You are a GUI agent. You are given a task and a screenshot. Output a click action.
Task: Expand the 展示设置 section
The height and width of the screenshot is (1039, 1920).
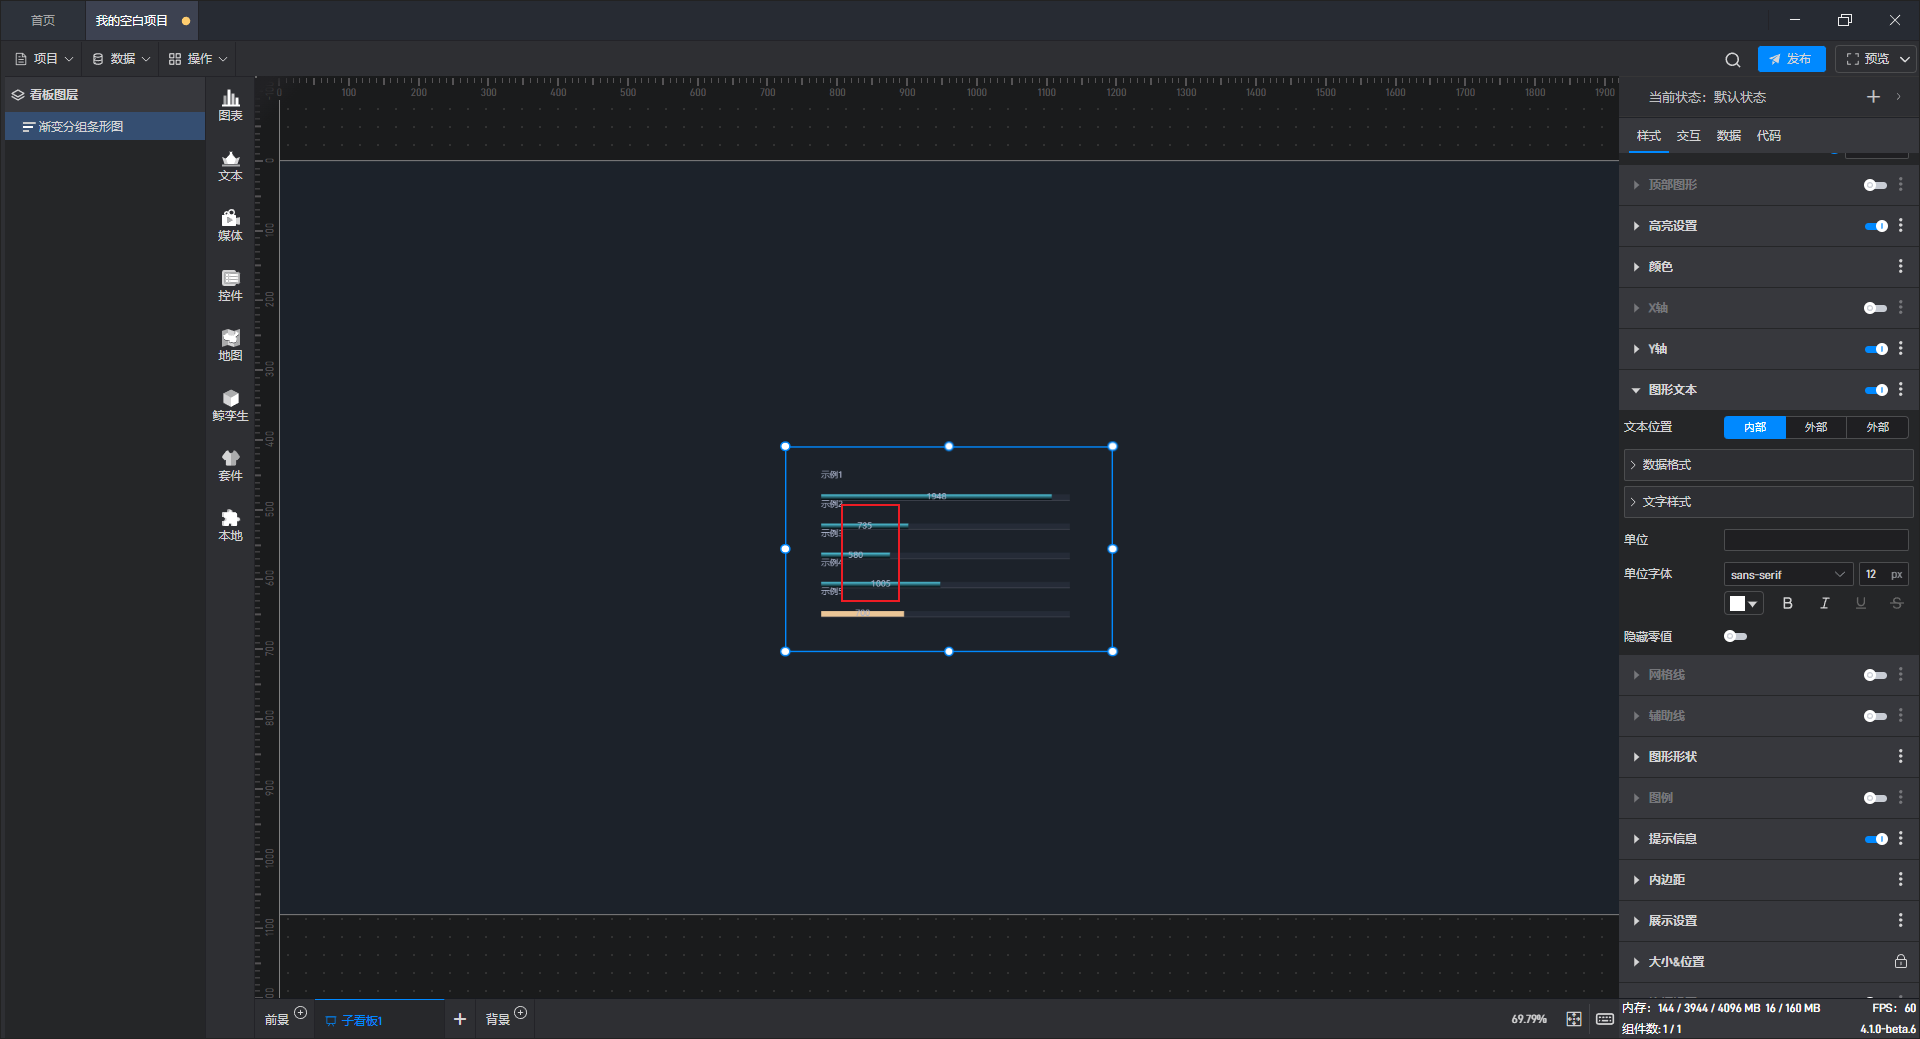pos(1636,921)
